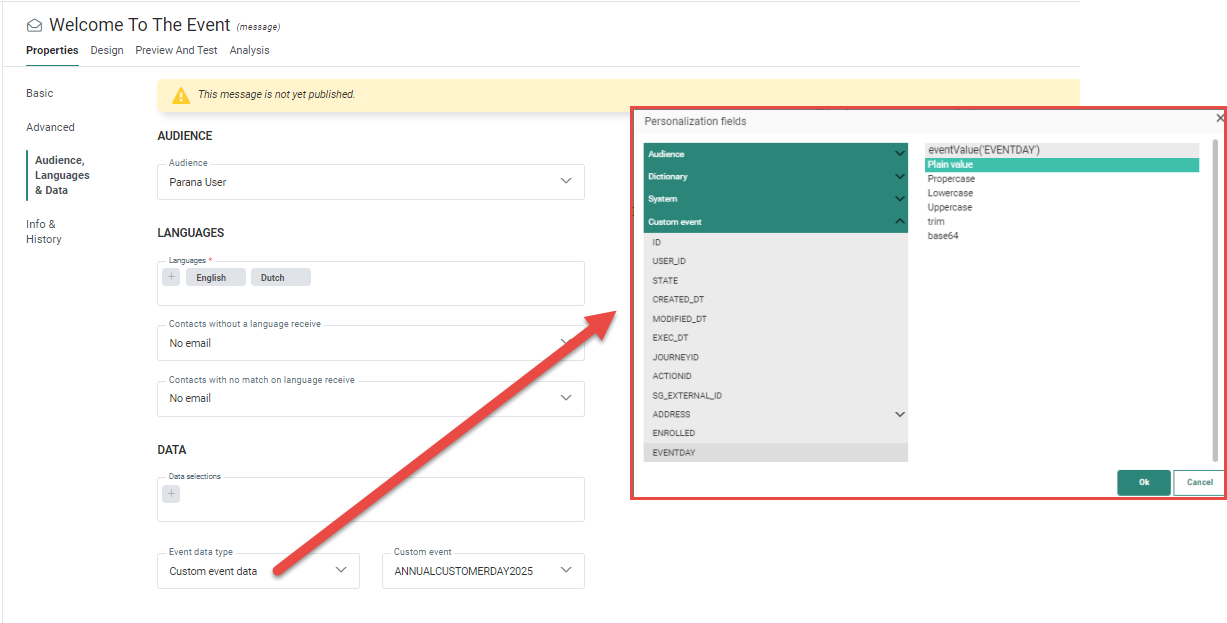The image size is (1227, 623).
Task: Collapse the Custom event section
Action: (x=899, y=221)
